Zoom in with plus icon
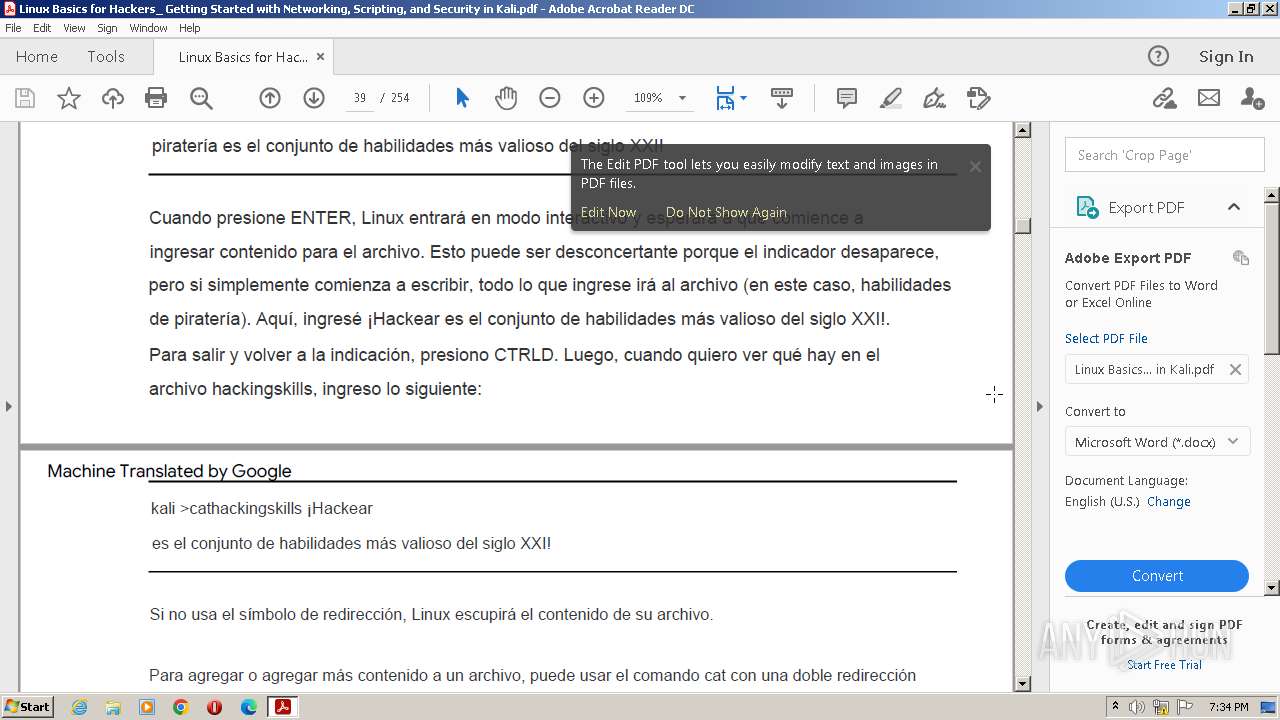Viewport: 1280px width, 720px height. coord(594,98)
